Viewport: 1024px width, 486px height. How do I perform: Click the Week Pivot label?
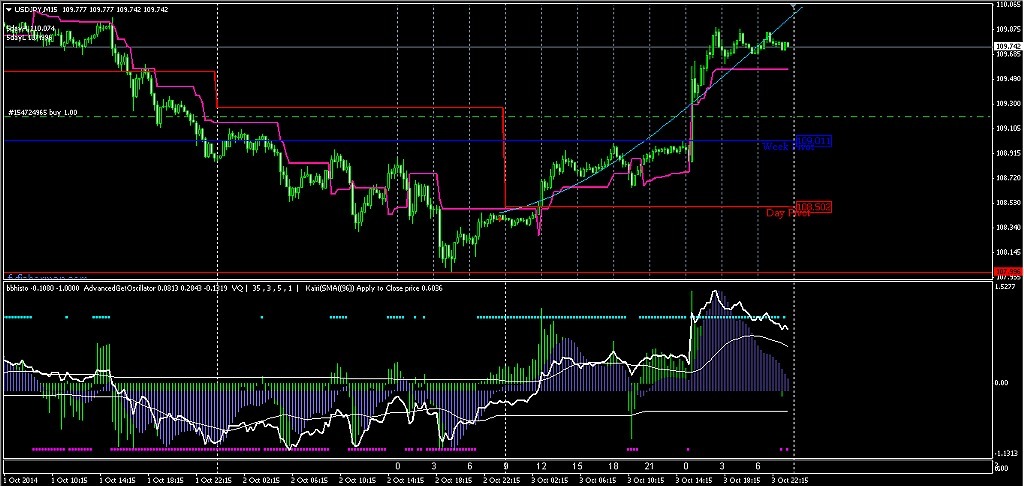[x=788, y=146]
